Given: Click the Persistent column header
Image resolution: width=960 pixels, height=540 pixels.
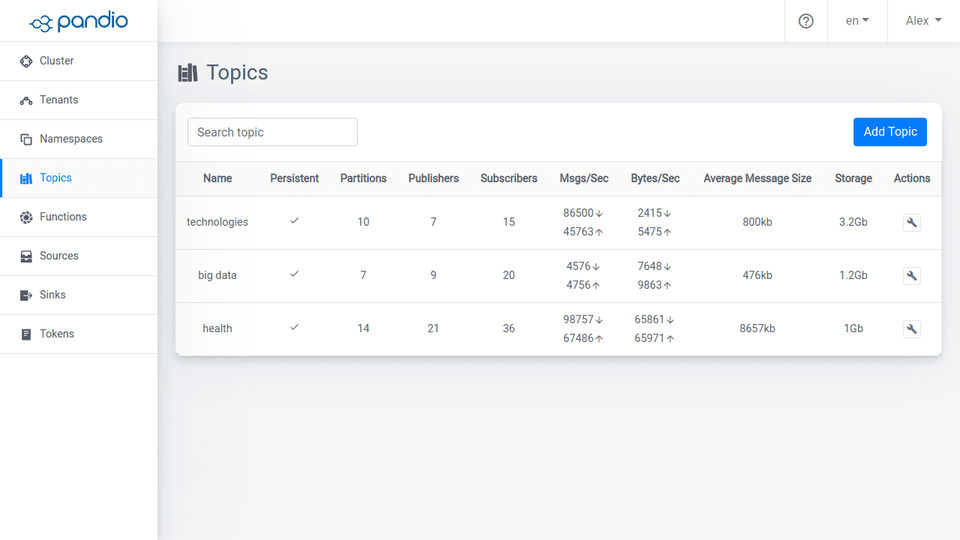Looking at the screenshot, I should tap(294, 178).
